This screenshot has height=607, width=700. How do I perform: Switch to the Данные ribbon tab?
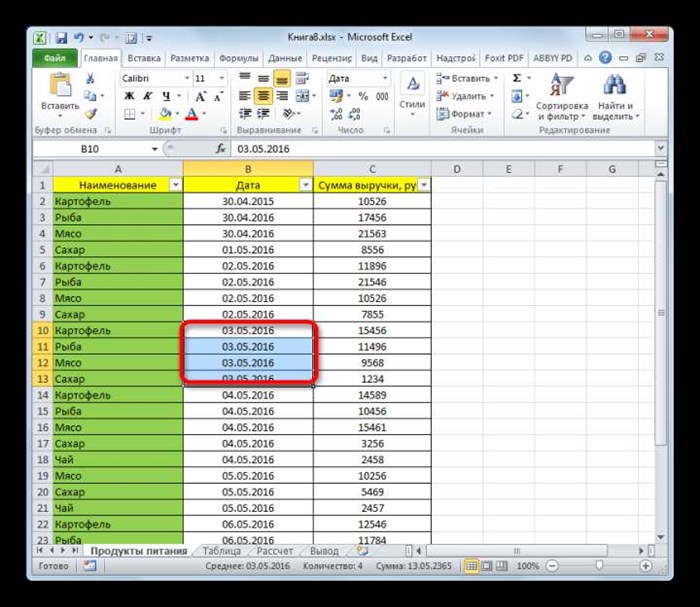pyautogui.click(x=285, y=58)
